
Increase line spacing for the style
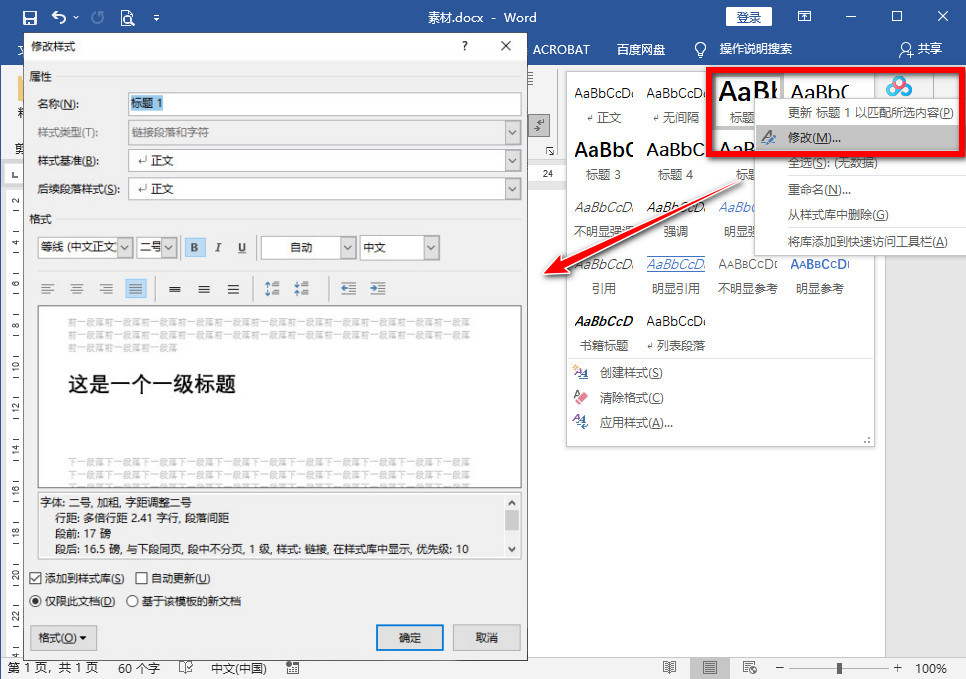(x=272, y=287)
